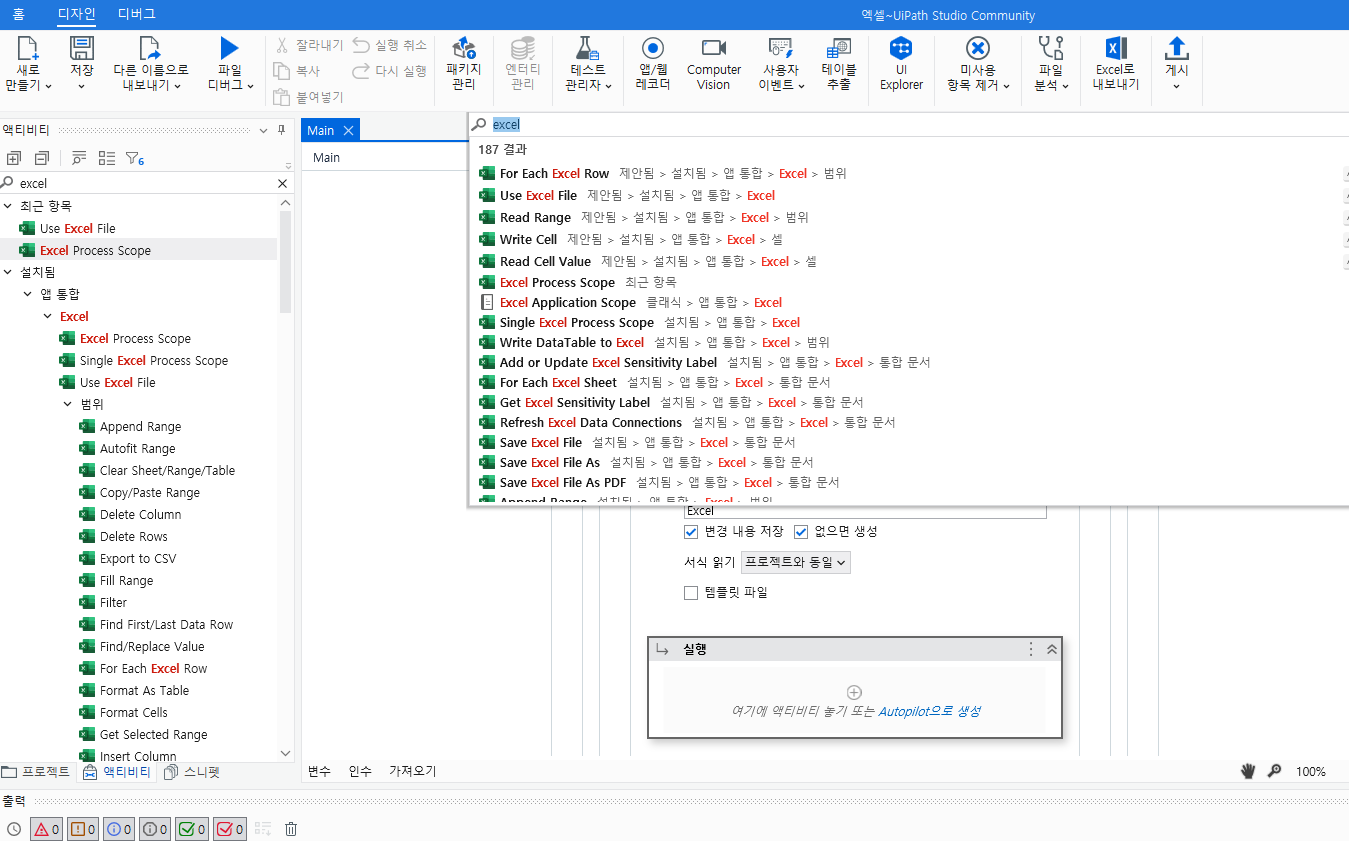Close the Main document tab

(348, 130)
